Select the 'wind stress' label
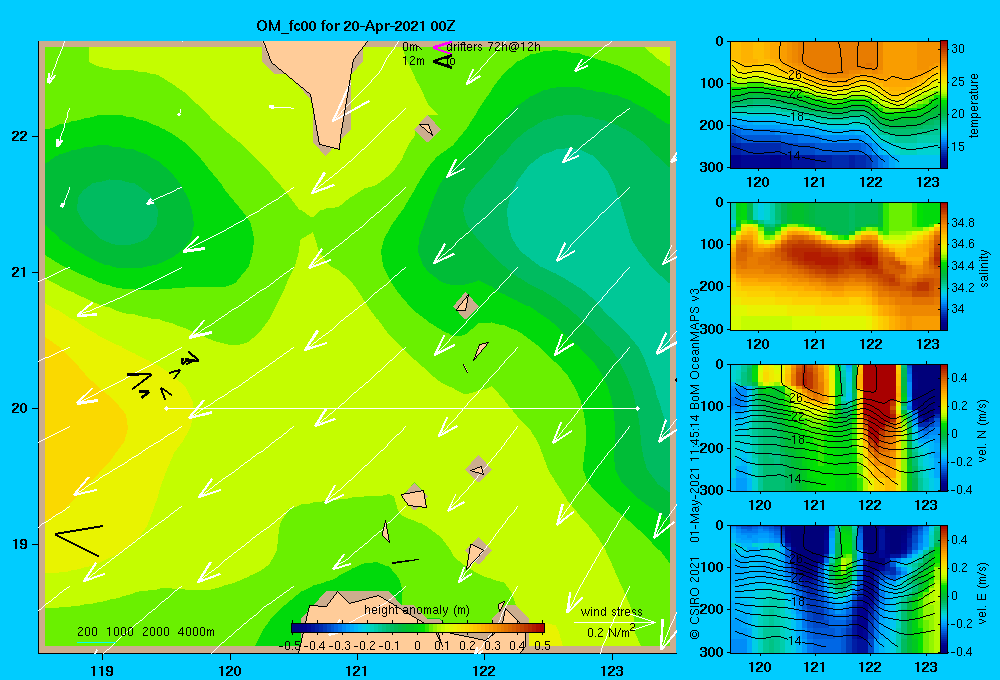Image resolution: width=1000 pixels, height=680 pixels. (x=612, y=611)
